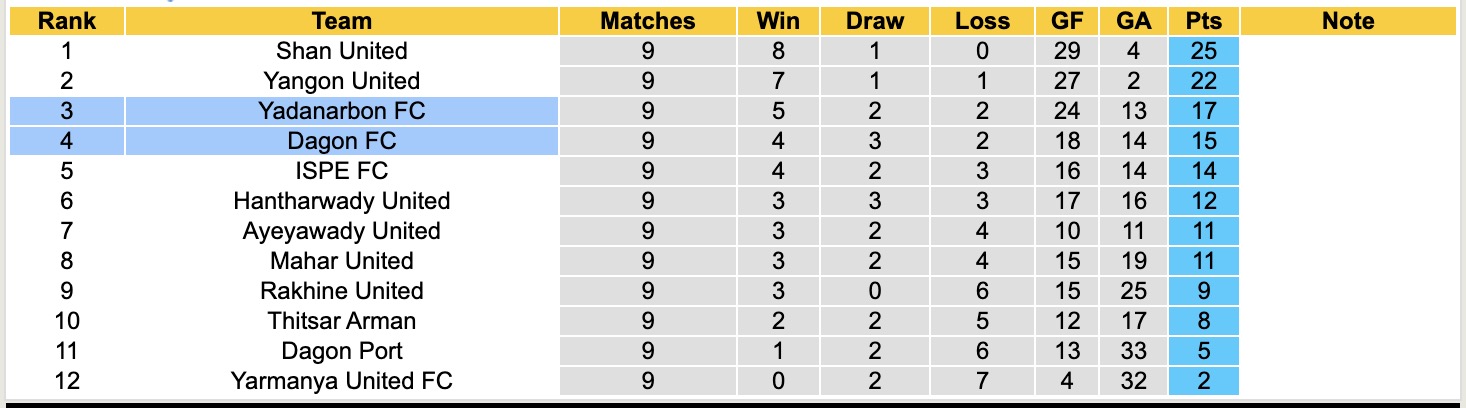
Task: Open Hantharwady United team entry
Action: pos(341,201)
